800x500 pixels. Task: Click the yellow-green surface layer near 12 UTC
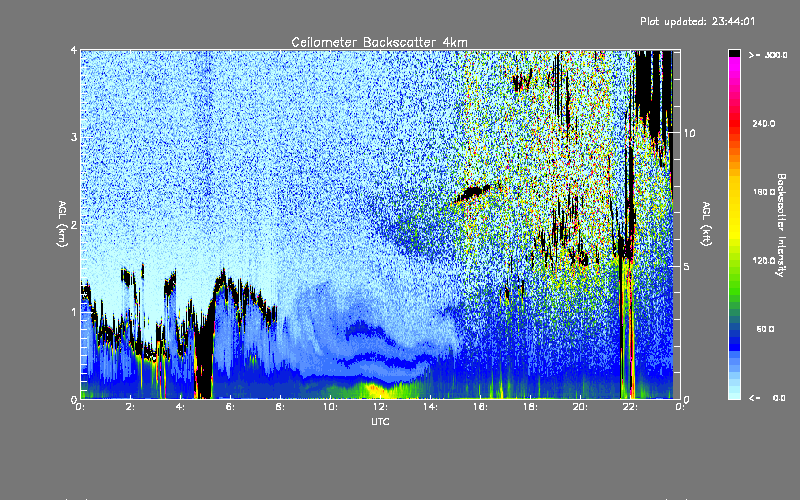pos(378,390)
